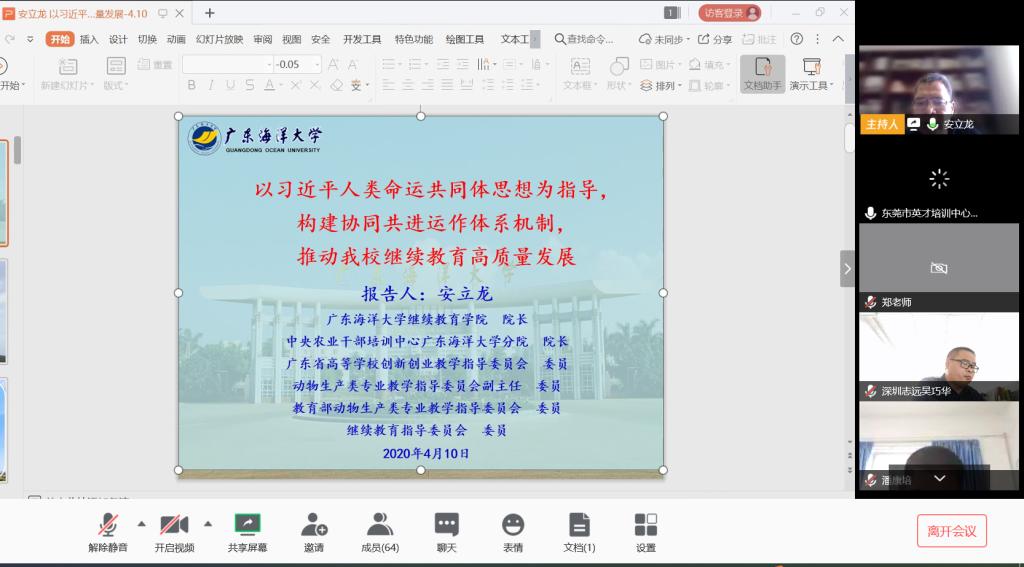Screen dimensions: 1024x567
Task: Expand video options arrow beside 开启视频
Action: 208,523
